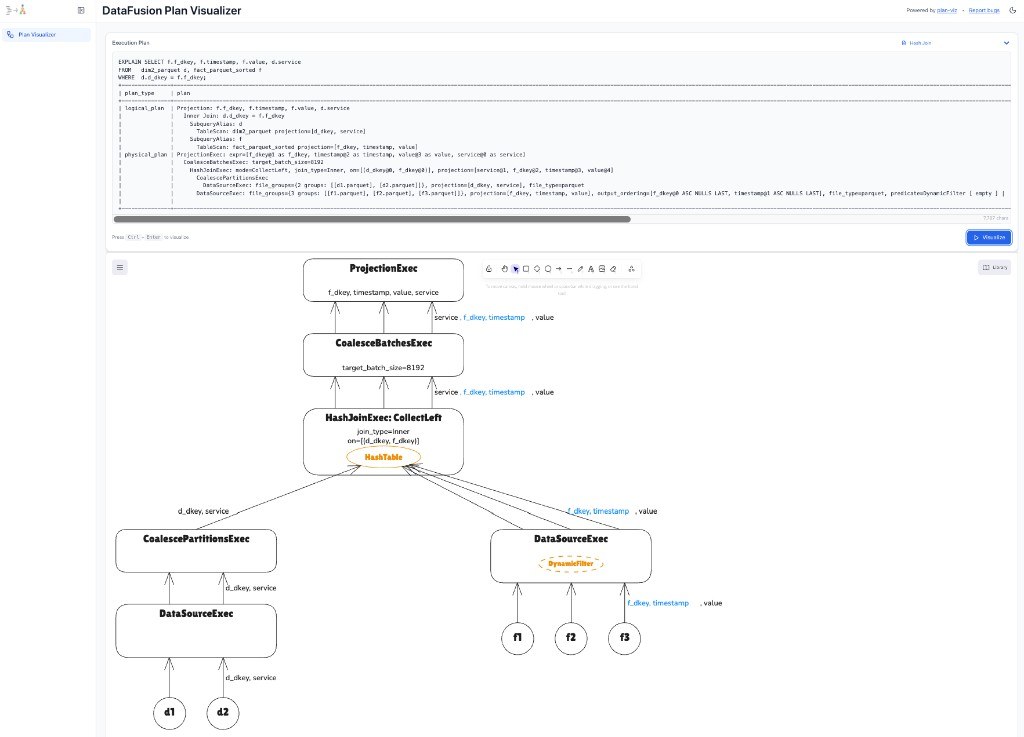Click 'd_dkey, service' label above CoalescePartitionsExec

(x=203, y=511)
